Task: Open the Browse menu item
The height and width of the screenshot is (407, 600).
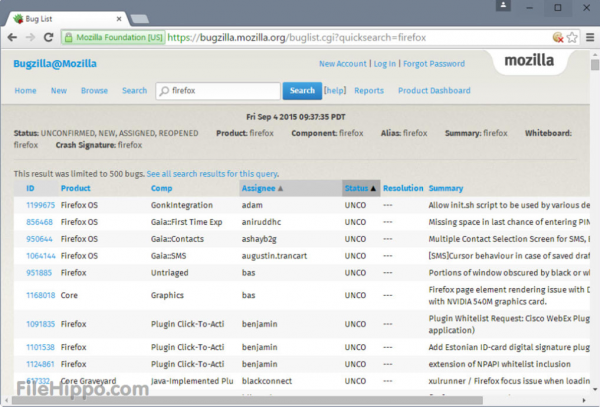Action: 94,91
